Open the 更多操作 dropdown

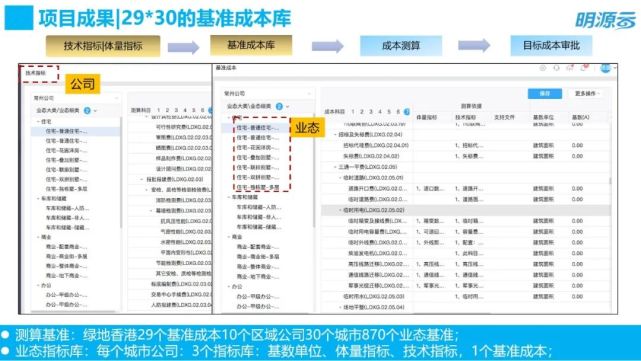pos(587,94)
